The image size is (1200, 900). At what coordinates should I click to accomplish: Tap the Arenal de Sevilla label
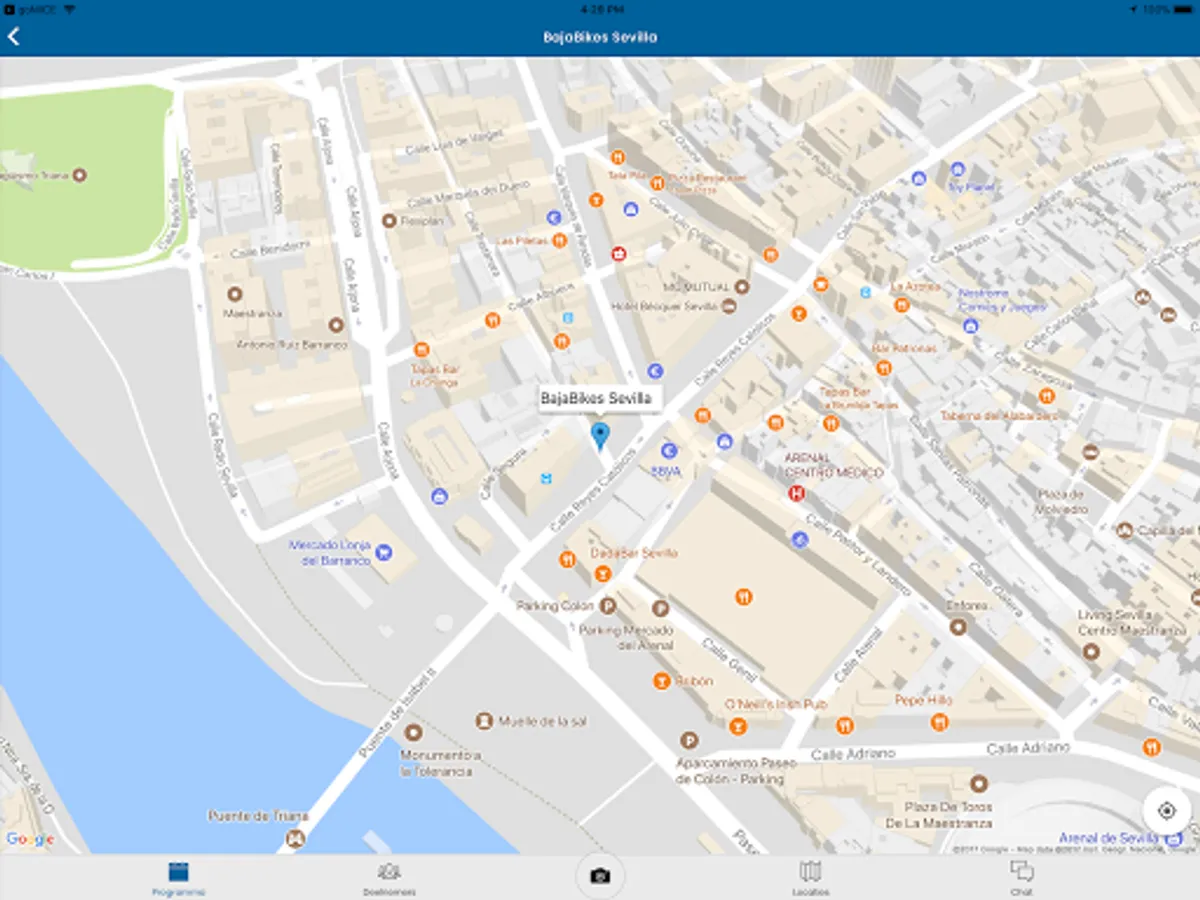(1108, 838)
